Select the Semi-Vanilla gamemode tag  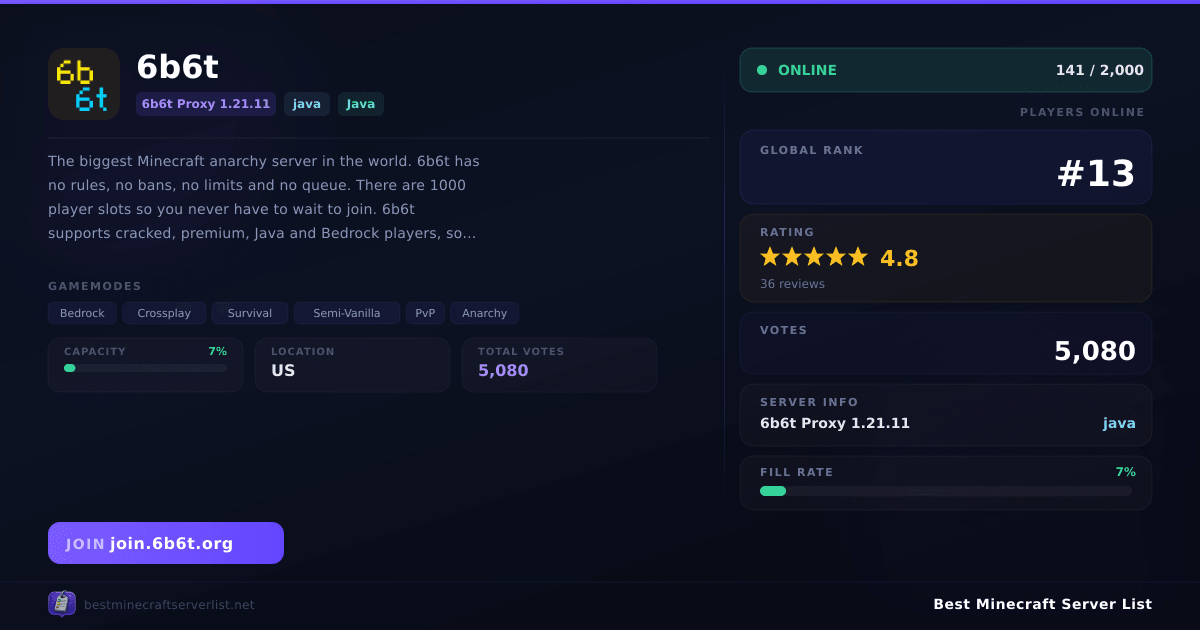coord(347,313)
